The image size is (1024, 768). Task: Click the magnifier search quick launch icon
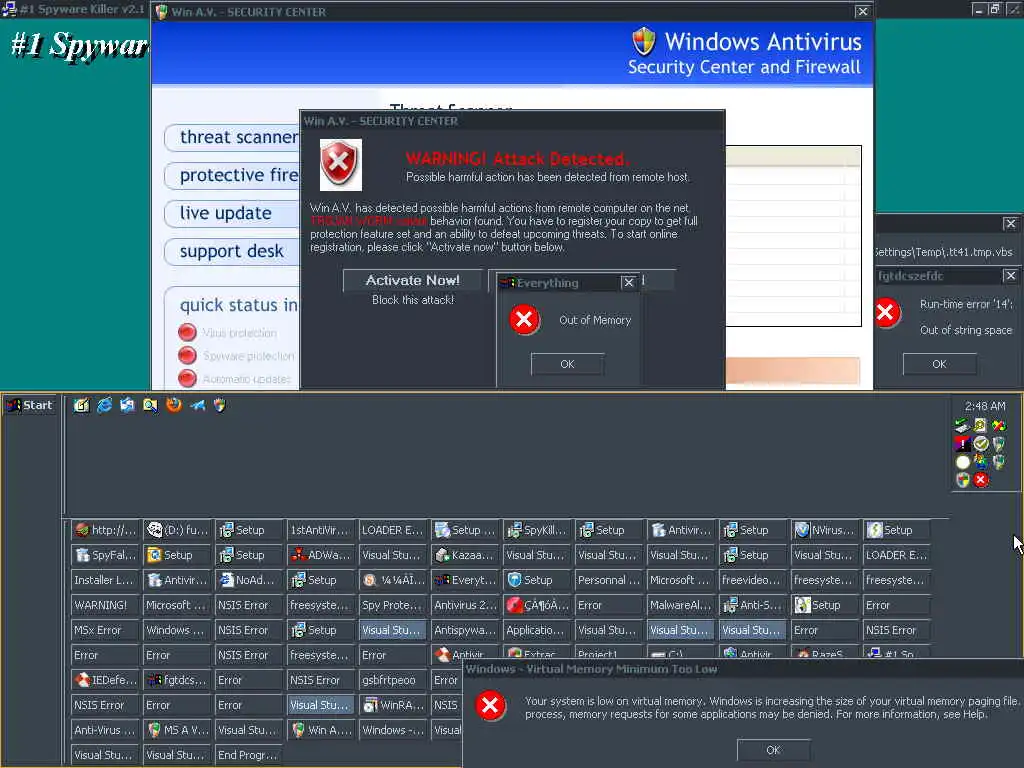pos(150,406)
